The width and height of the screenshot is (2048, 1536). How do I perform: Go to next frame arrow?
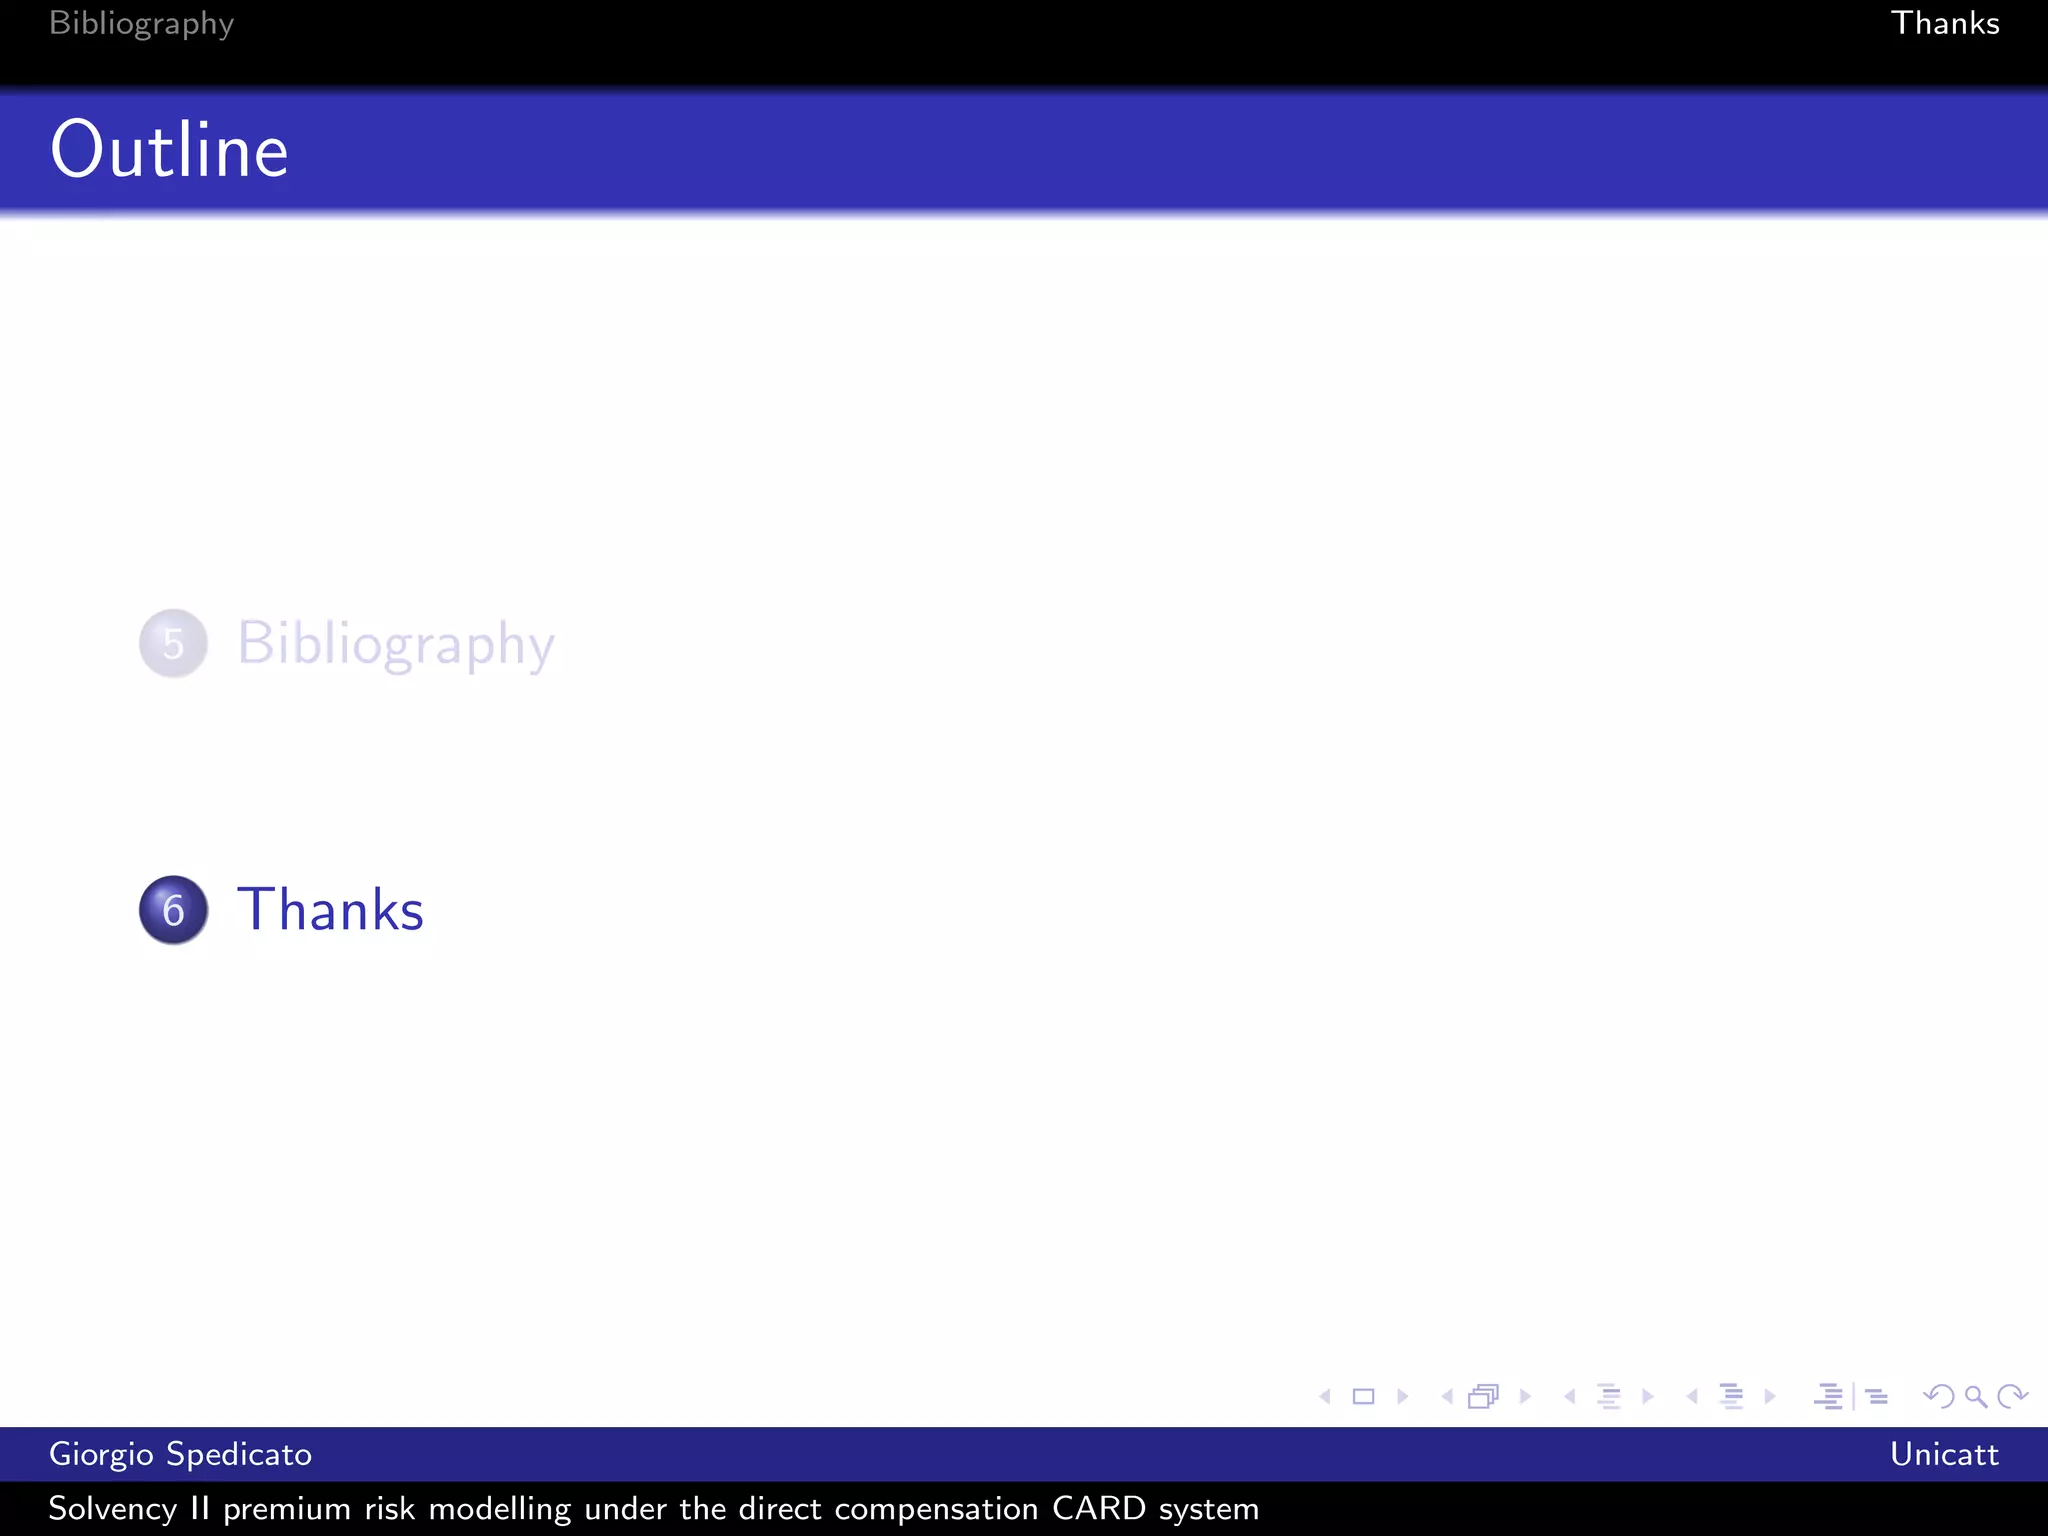(x=1525, y=1396)
